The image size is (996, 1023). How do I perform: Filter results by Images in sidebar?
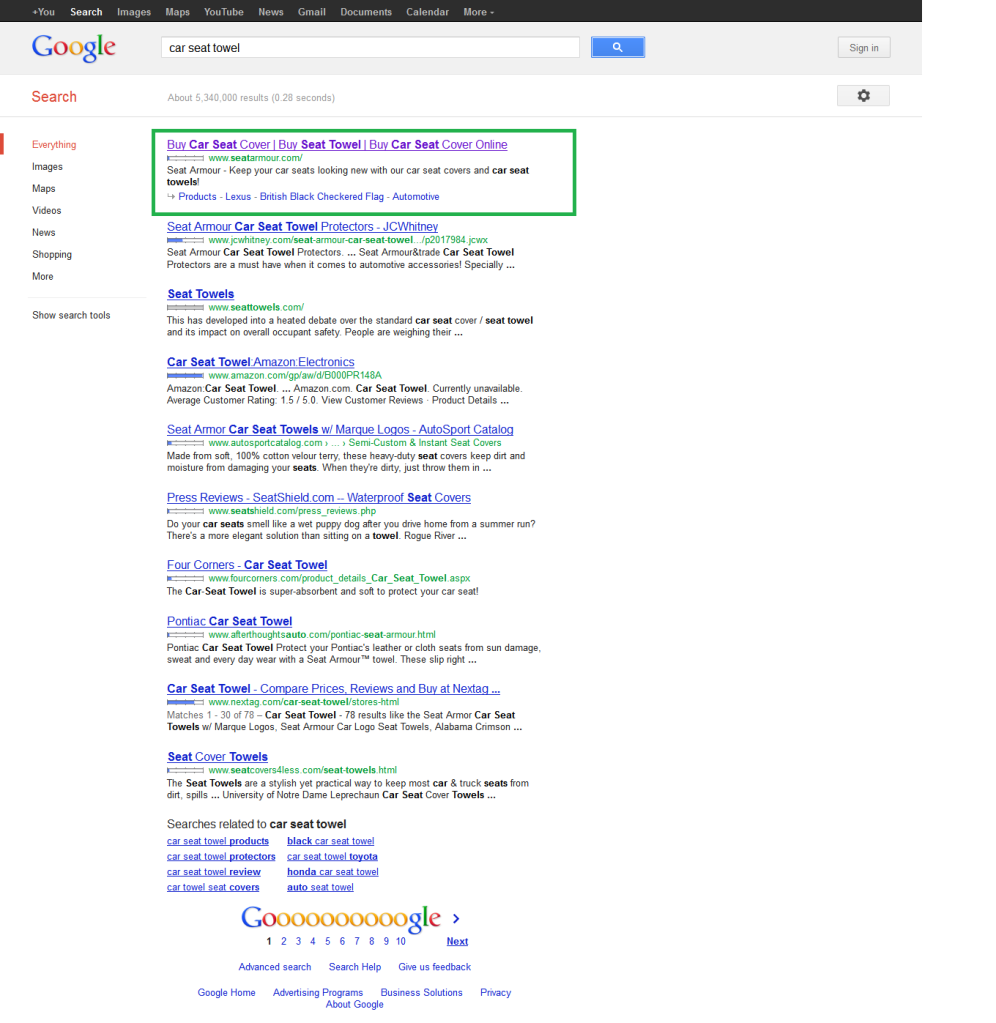click(x=48, y=167)
